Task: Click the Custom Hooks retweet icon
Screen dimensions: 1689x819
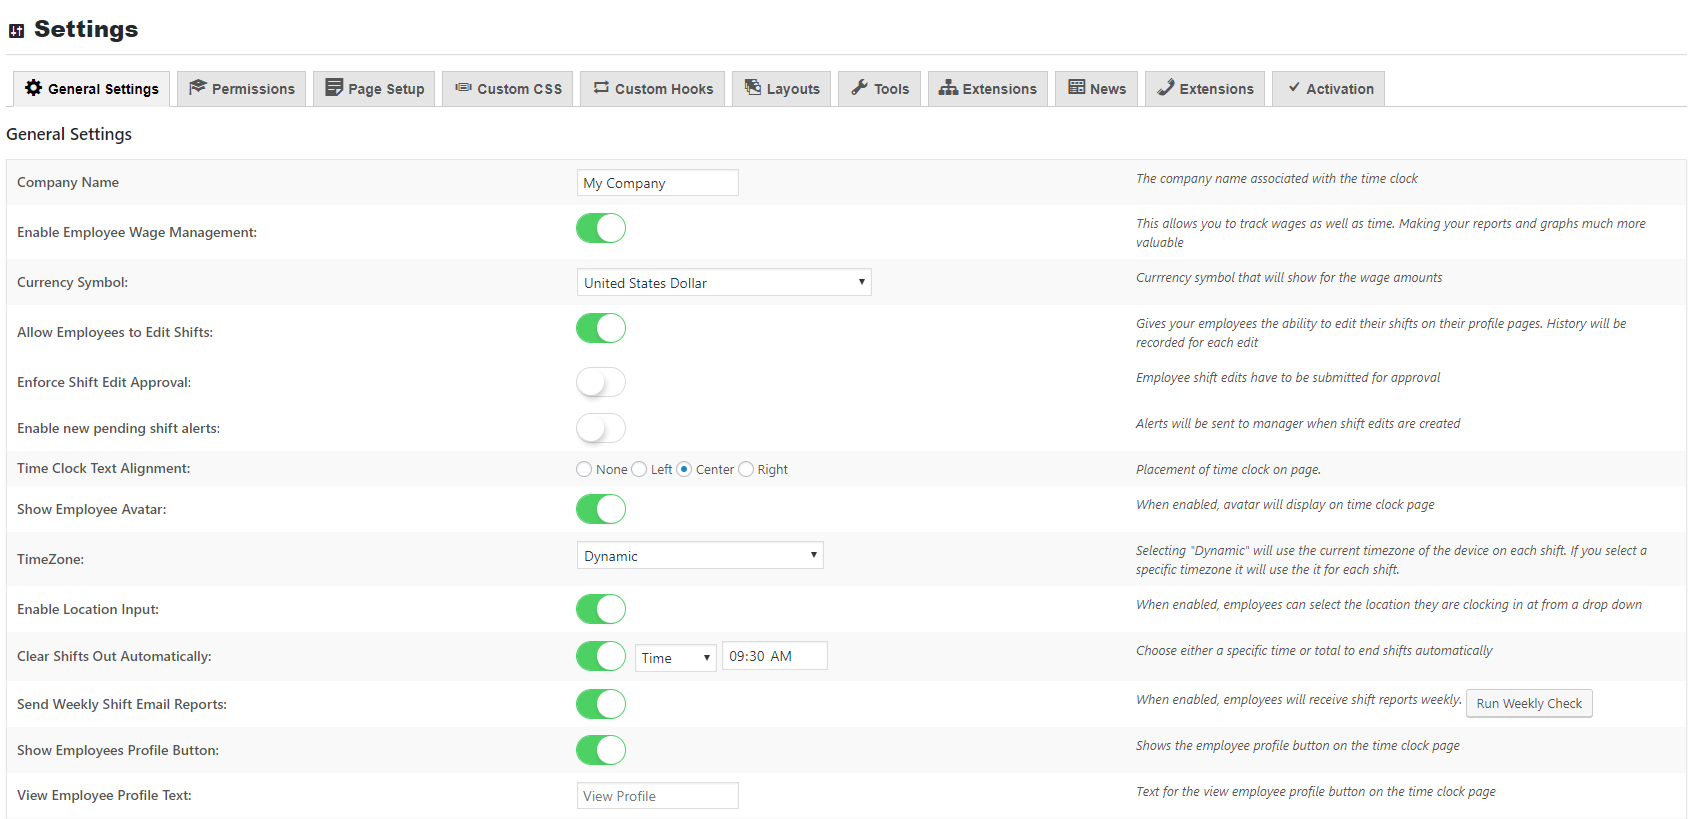Action: click(601, 88)
